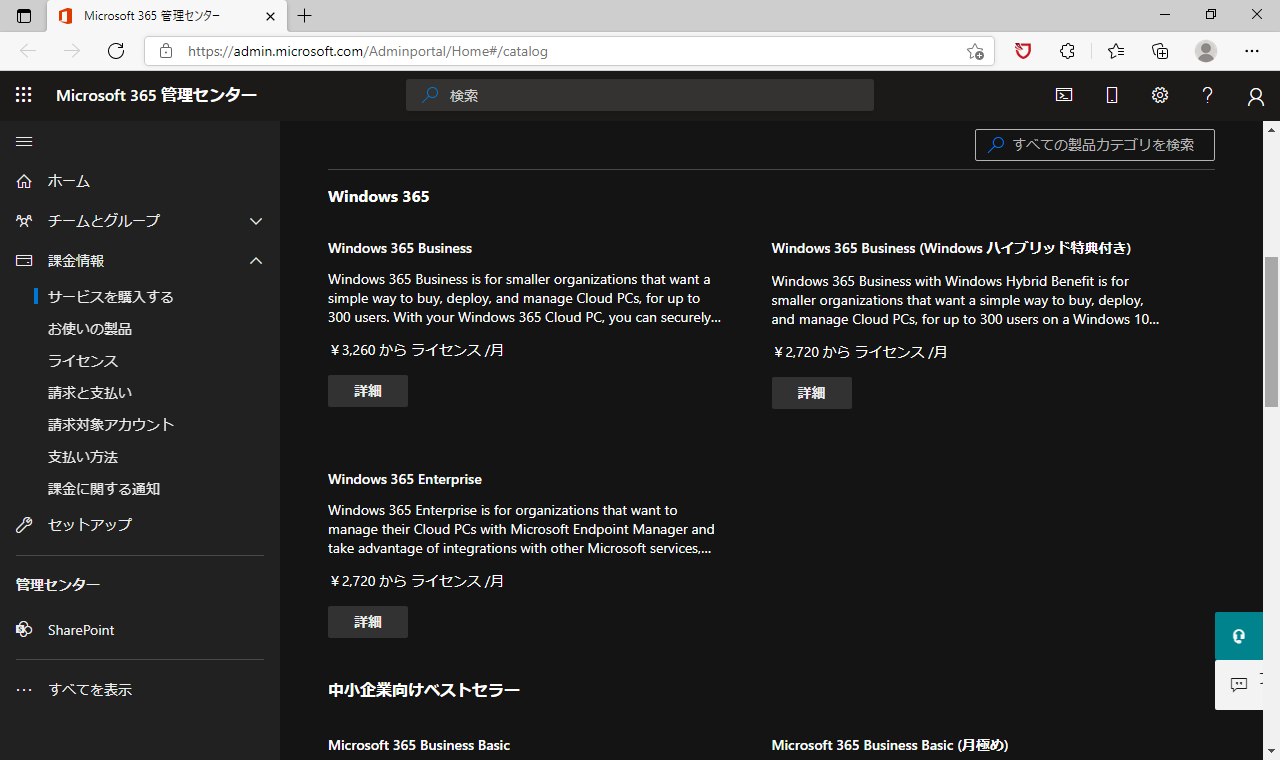Screen dimensions: 1280x760
Task: Focus すべての製品カテゴリを検索 field
Action: [1095, 145]
